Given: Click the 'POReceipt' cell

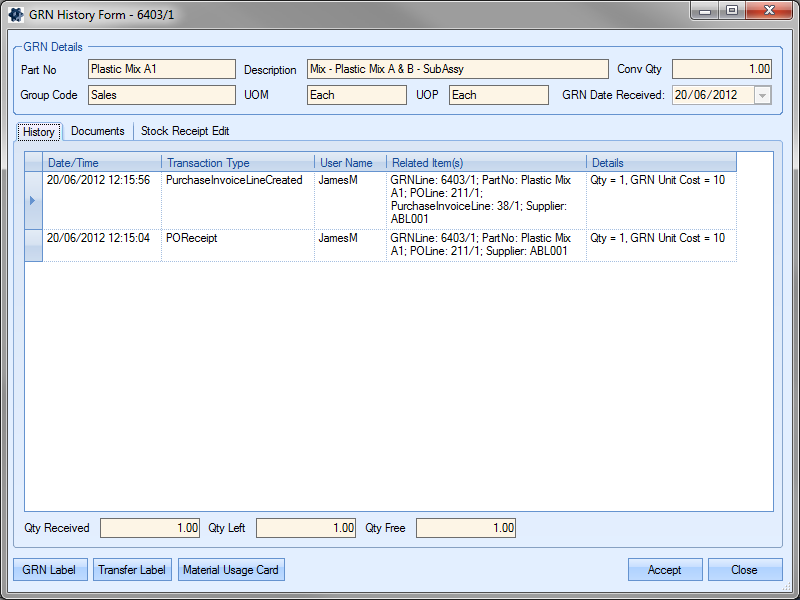Looking at the screenshot, I should 238,246.
